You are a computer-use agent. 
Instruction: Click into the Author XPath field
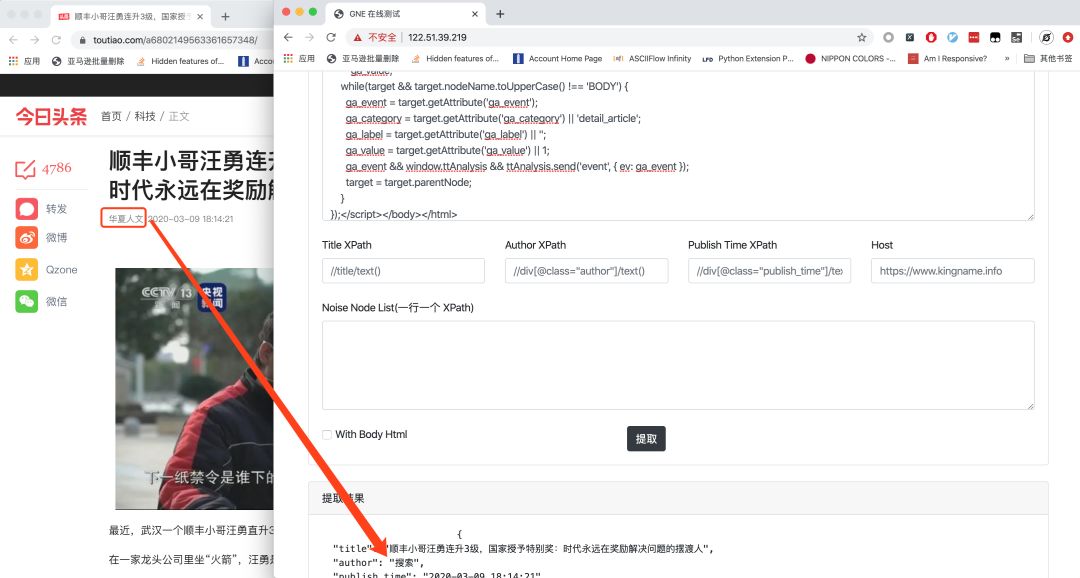click(x=586, y=271)
